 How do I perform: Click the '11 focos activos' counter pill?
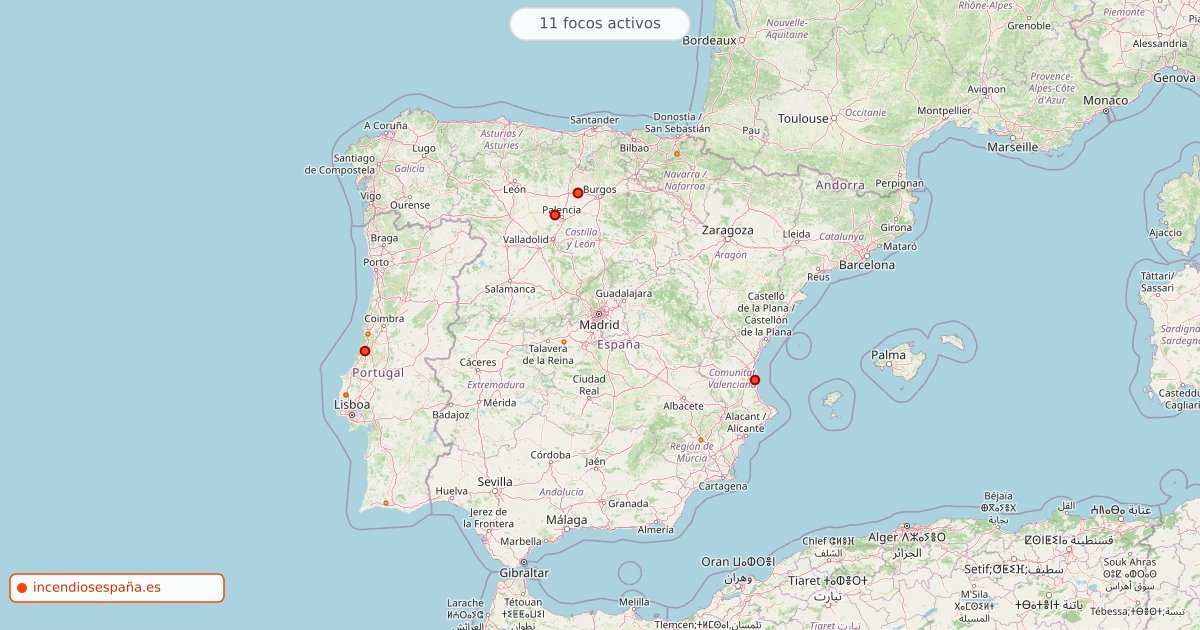click(x=600, y=23)
